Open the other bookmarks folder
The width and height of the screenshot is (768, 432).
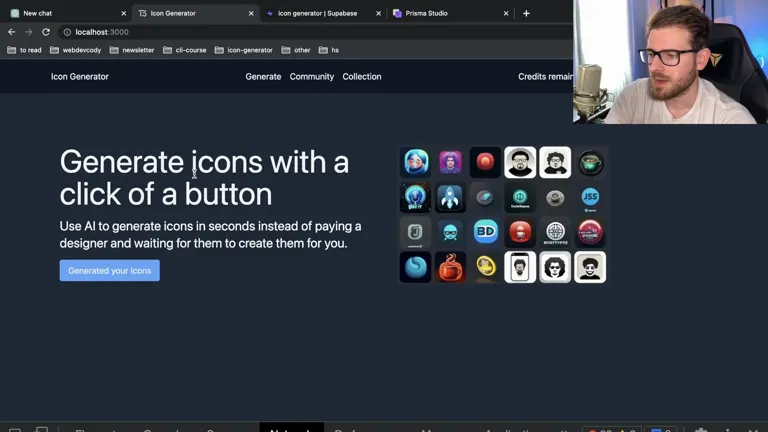[296, 50]
